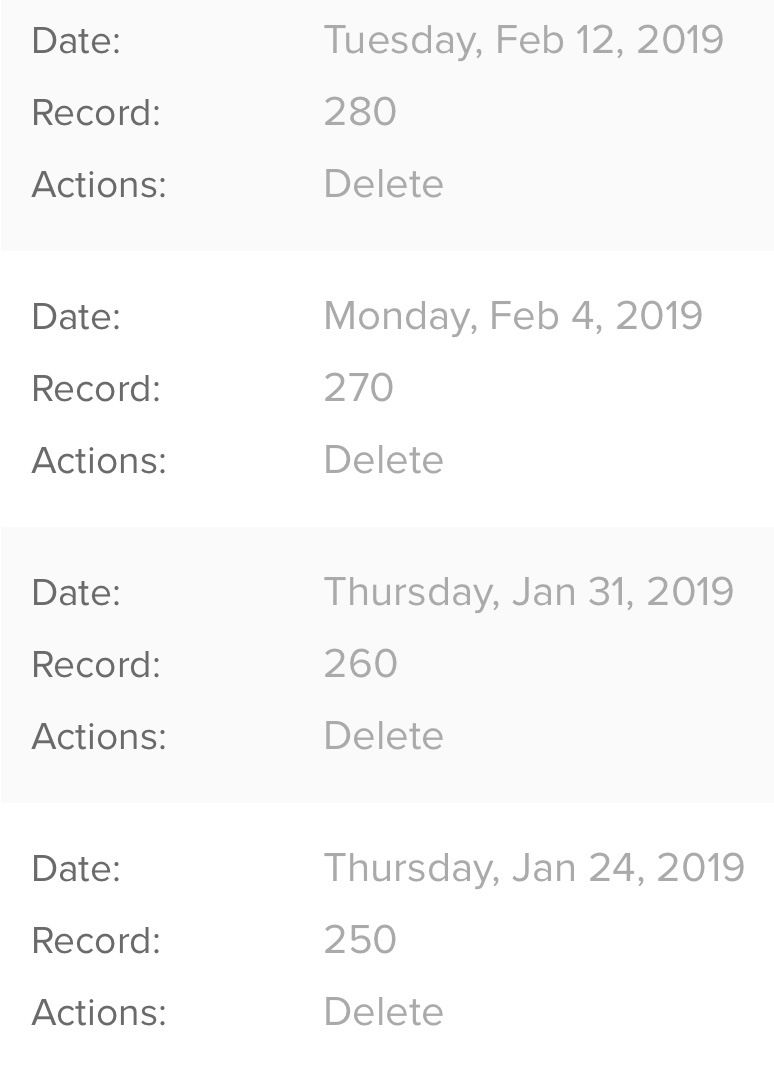The width and height of the screenshot is (774, 1079).
Task: Delete the Feb 12, 2019 record
Action: tap(383, 184)
